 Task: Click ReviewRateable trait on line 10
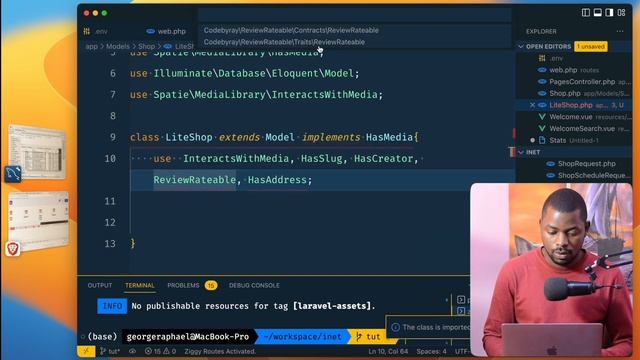coord(195,180)
